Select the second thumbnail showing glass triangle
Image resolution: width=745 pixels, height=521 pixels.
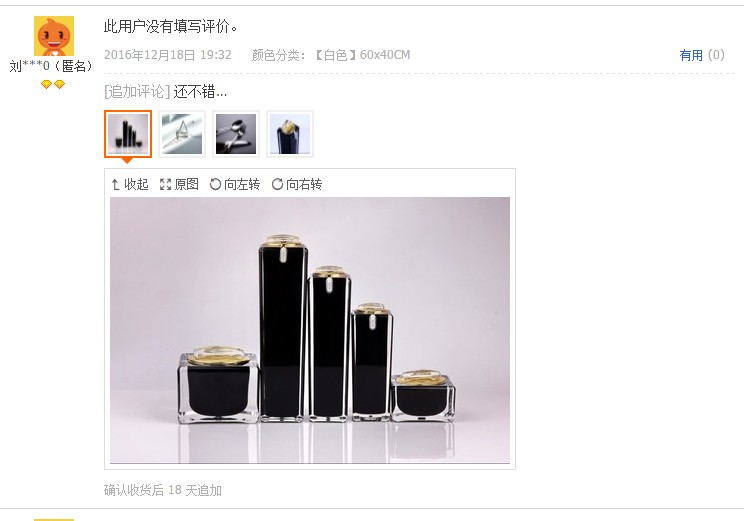pos(182,134)
